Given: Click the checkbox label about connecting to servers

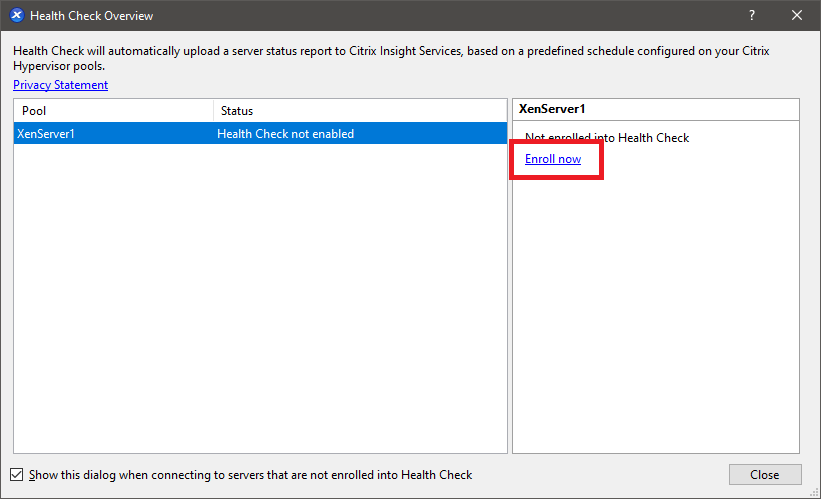Looking at the screenshot, I should [250, 475].
